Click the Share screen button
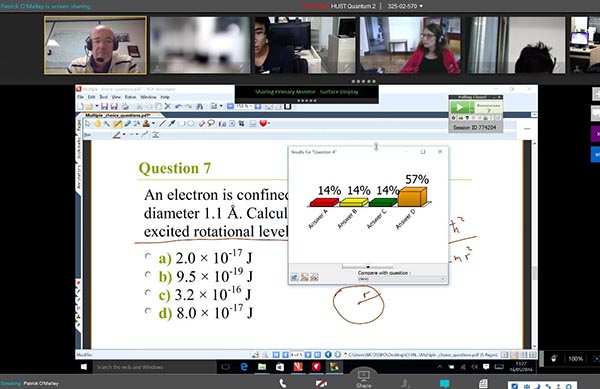 pyautogui.click(x=363, y=379)
